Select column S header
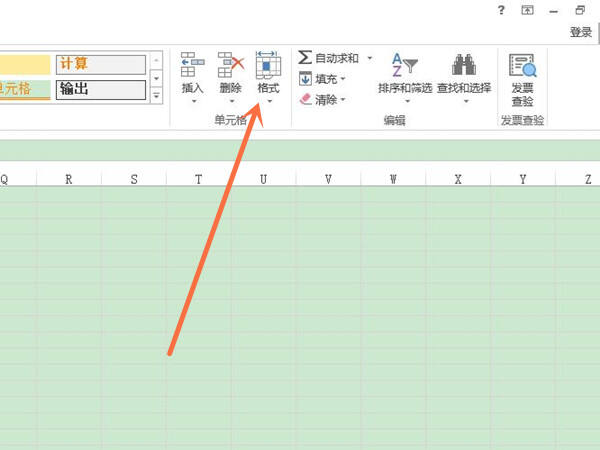Screen dimensions: 600x450 [x=134, y=179]
